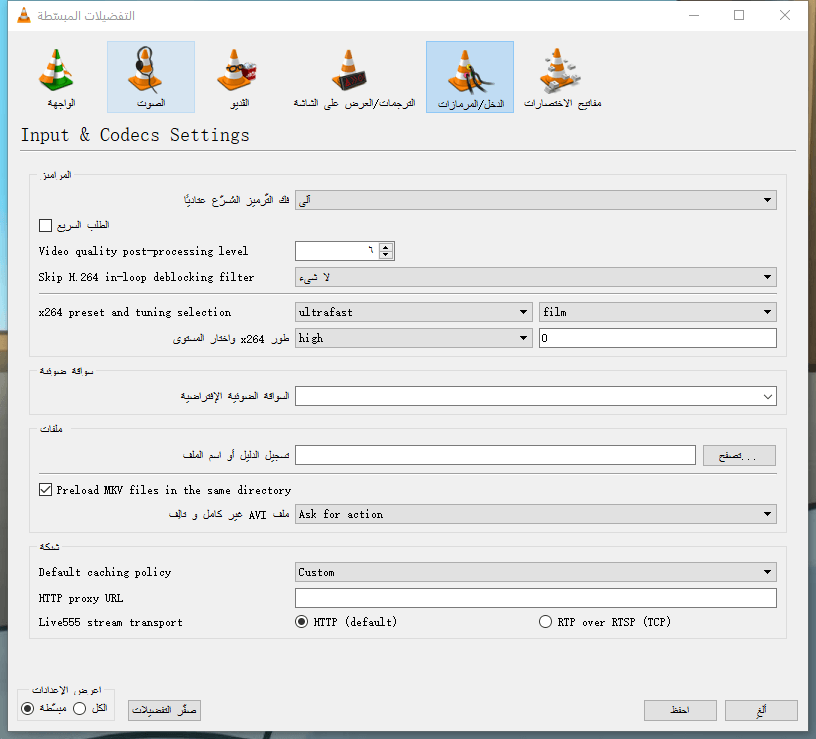Open Default caching policy dropdown

click(x=536, y=572)
